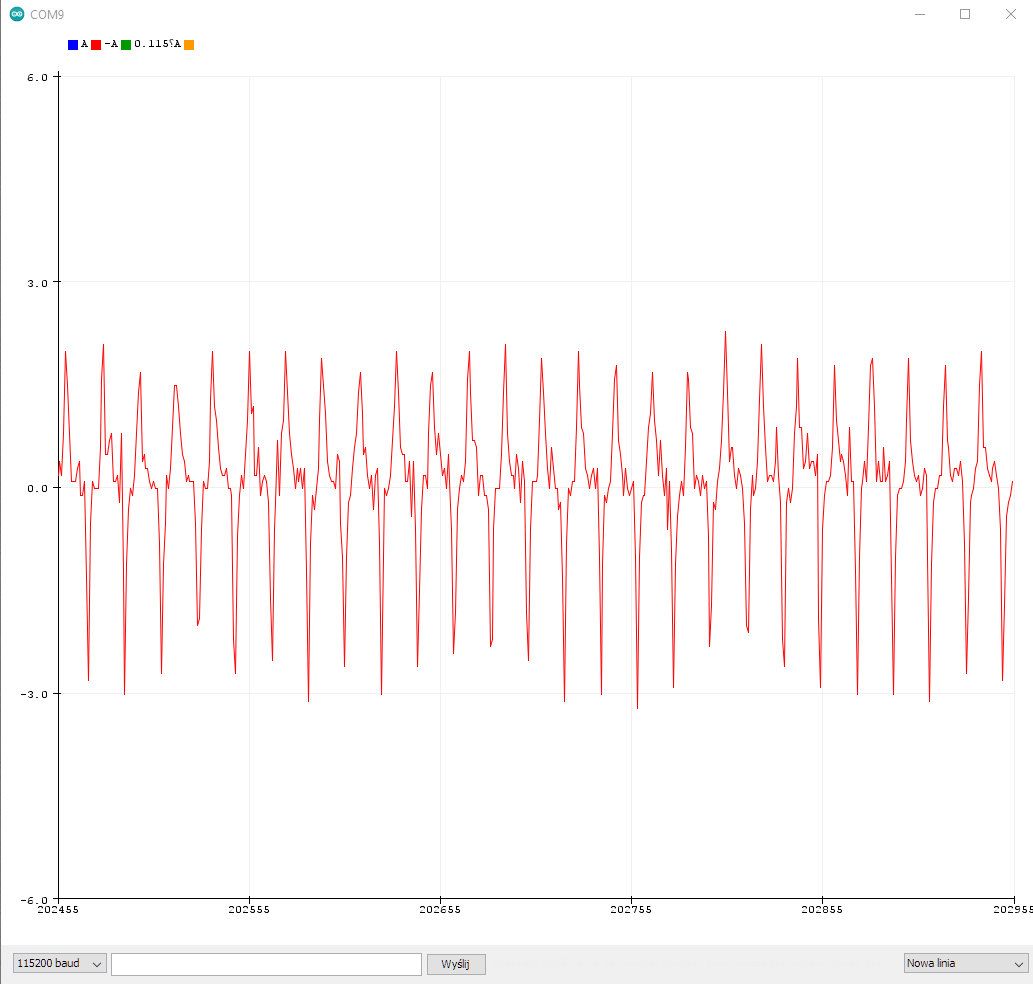Focus the serial message input field
Viewport: 1033px width, 984px height.
(266, 964)
